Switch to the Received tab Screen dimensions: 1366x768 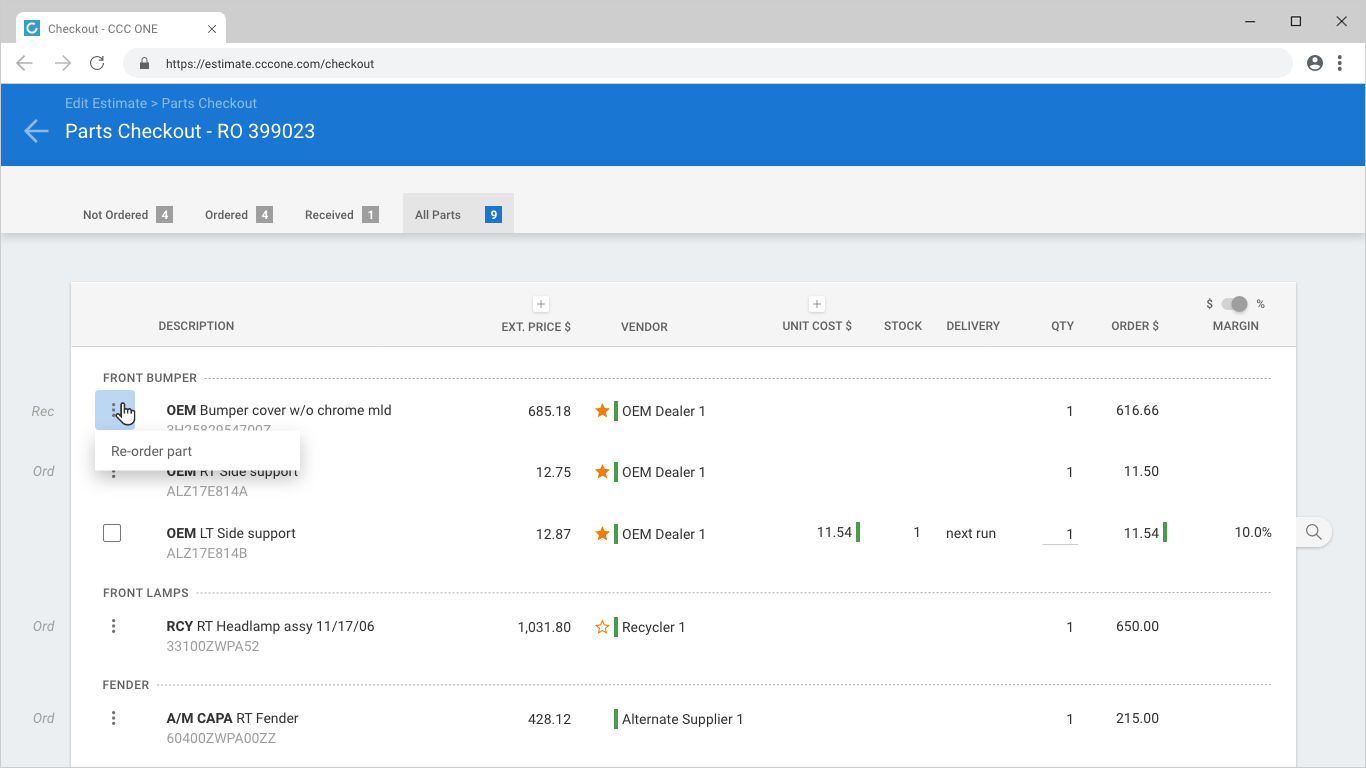(x=341, y=214)
